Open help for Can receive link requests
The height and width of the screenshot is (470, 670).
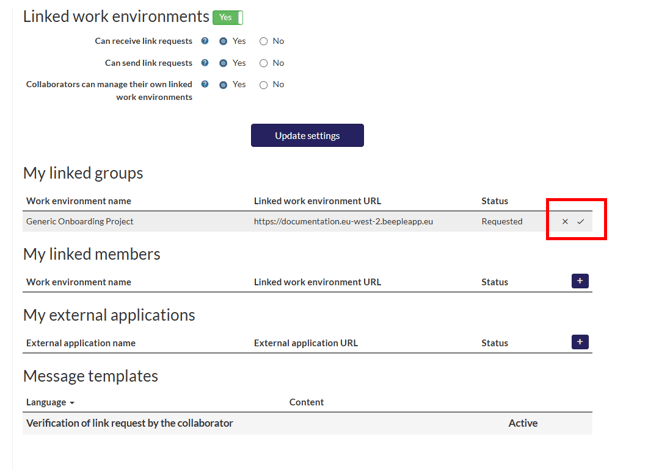coord(205,41)
